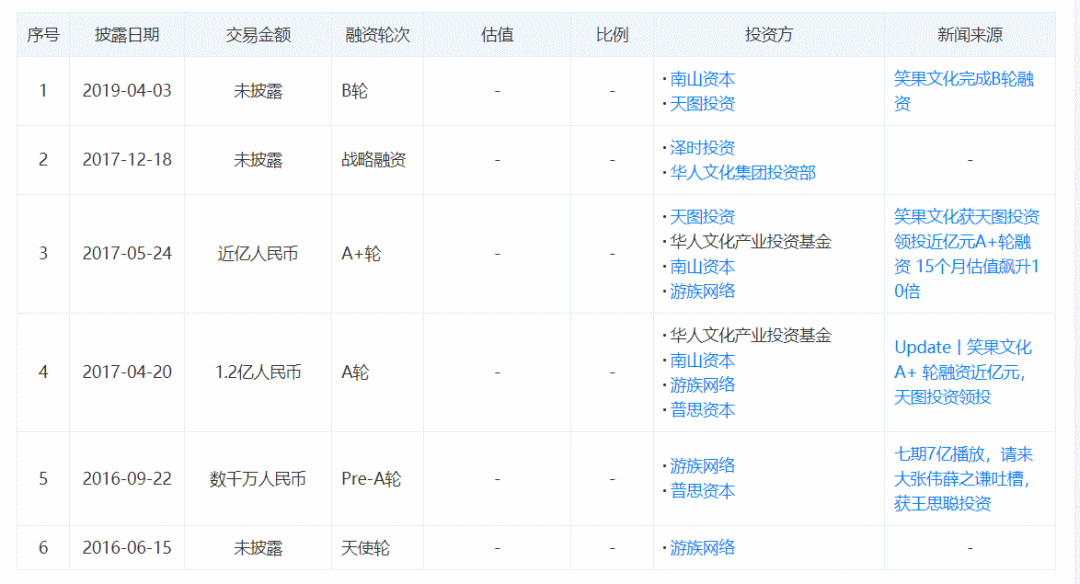This screenshot has width=1080, height=584.
Task: Click the 序号 column header
Action: 43,35
